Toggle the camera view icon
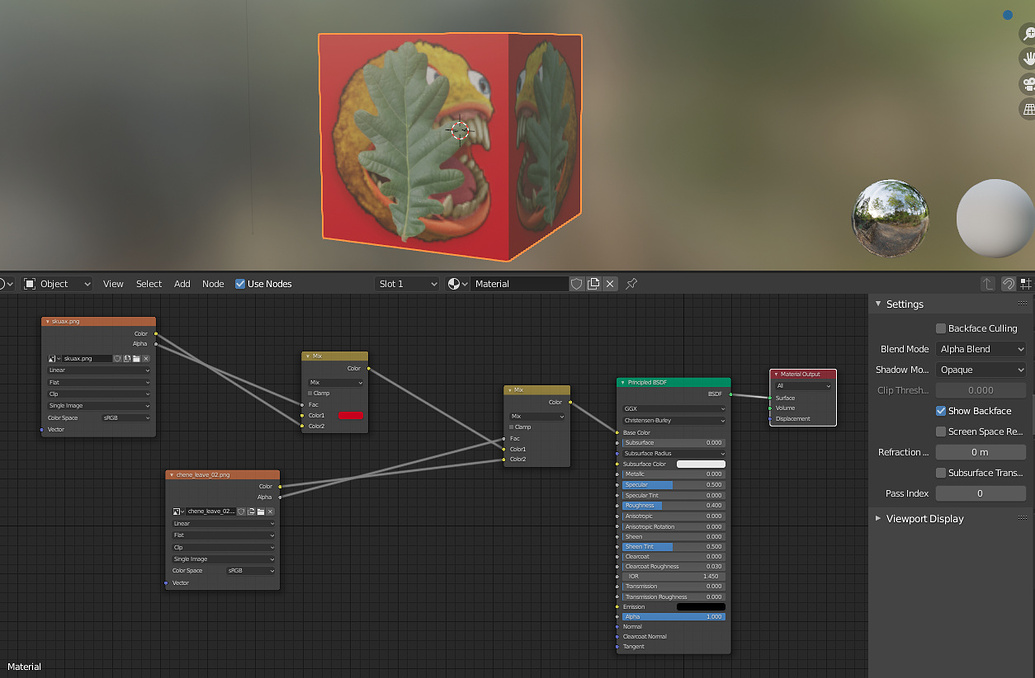 click(1028, 84)
